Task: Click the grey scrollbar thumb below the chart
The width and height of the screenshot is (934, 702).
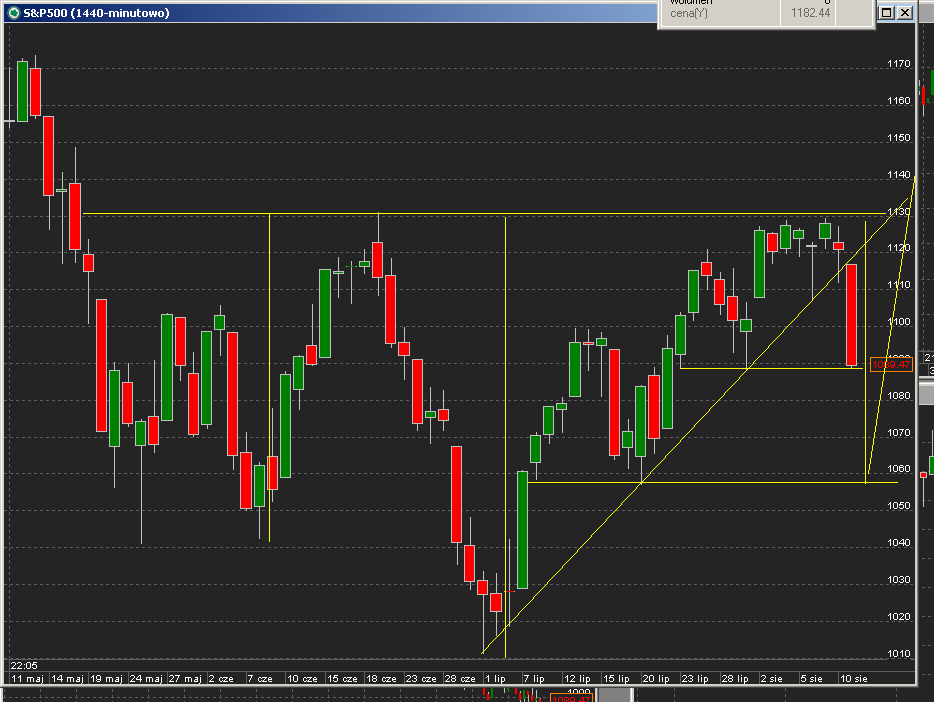Action: click(614, 695)
